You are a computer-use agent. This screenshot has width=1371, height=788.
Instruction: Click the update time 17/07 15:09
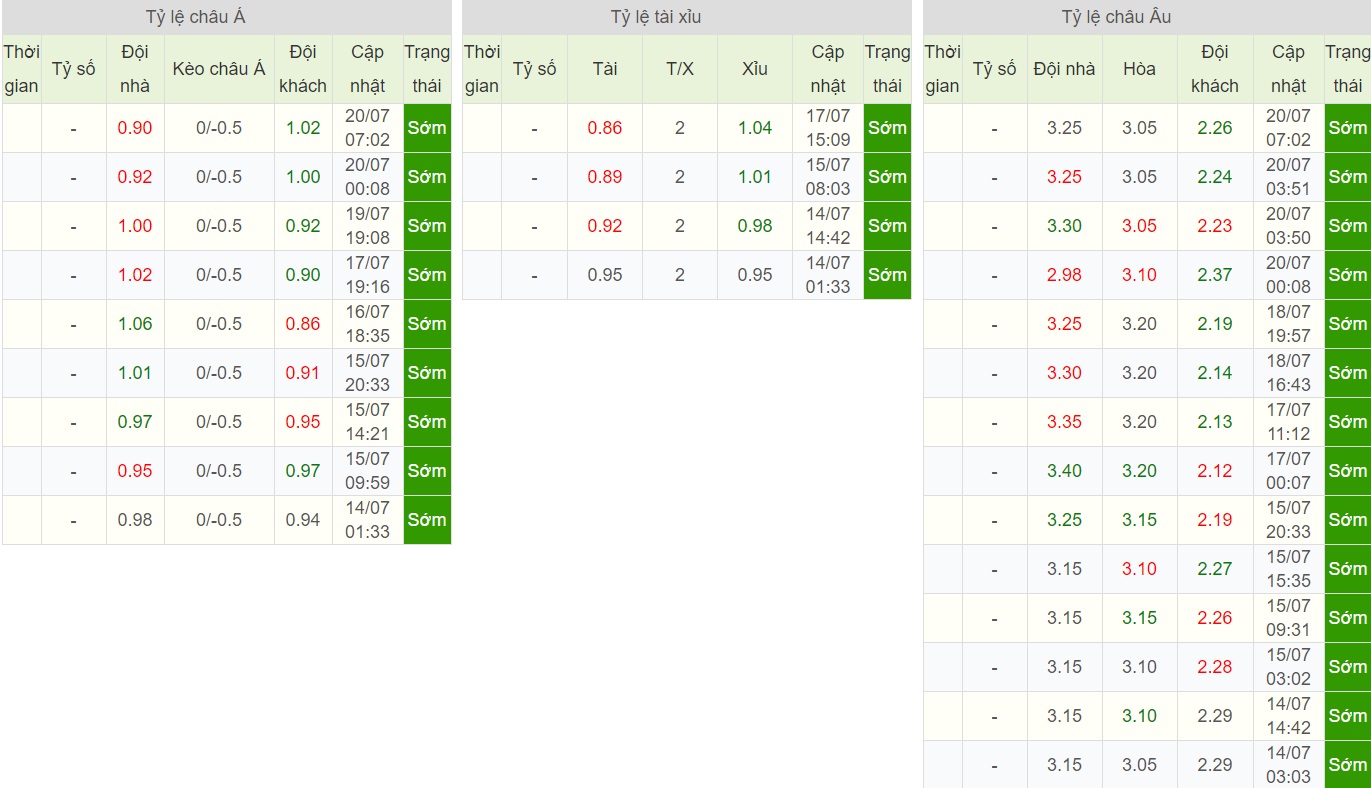828,128
